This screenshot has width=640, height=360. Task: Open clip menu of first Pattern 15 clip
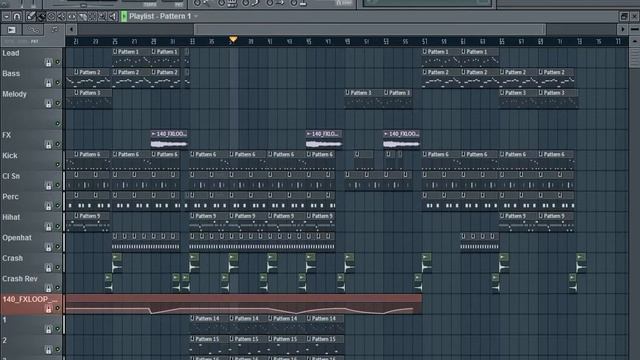192,339
